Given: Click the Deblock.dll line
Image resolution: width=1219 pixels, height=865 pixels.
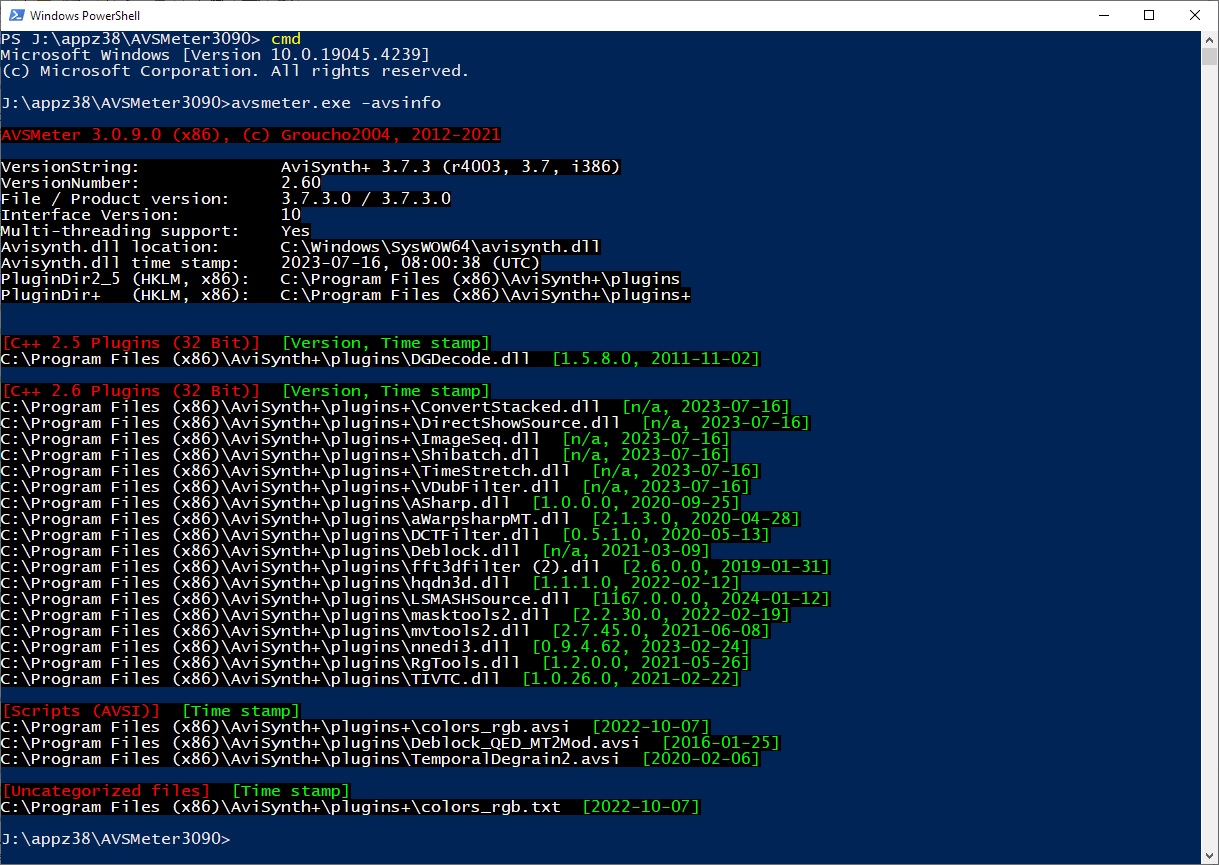Looking at the screenshot, I should tap(356, 551).
